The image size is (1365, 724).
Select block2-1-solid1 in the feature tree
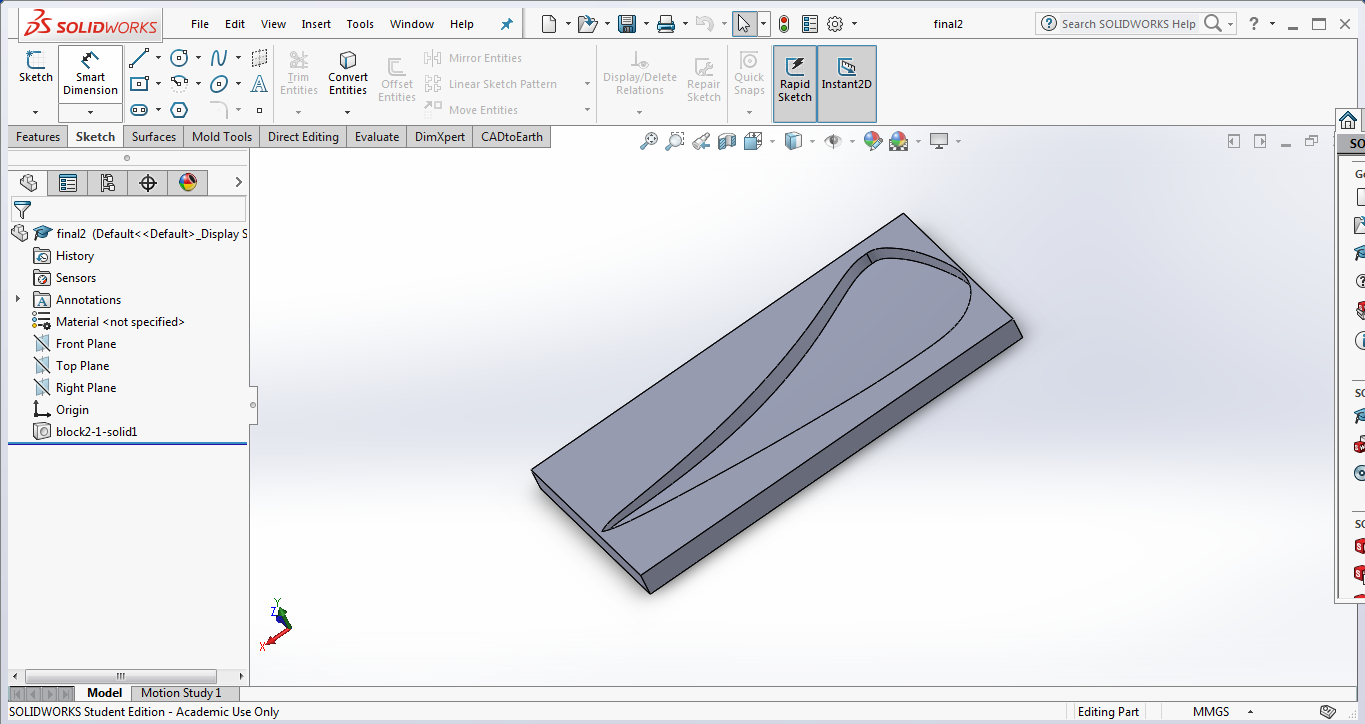pos(96,432)
